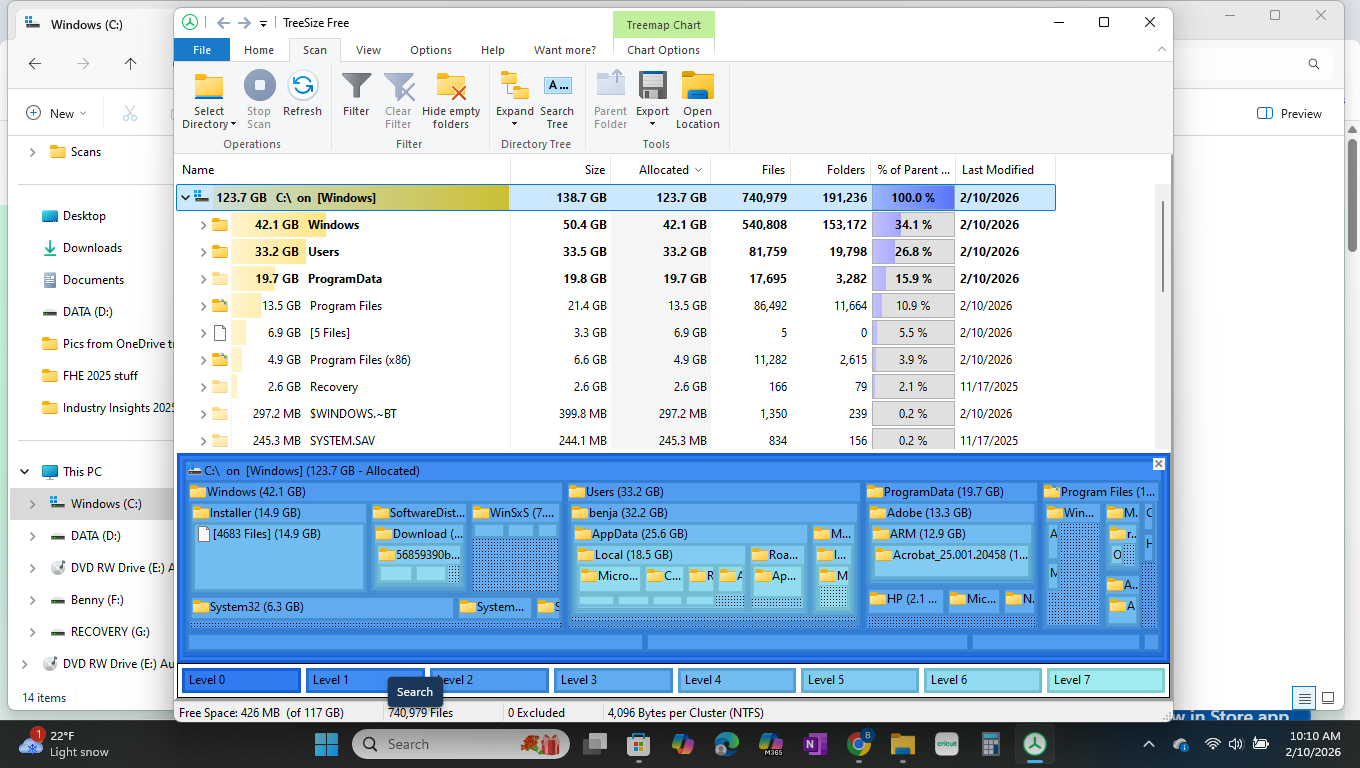The width and height of the screenshot is (1360, 768).
Task: Open the Expand dropdown arrow
Action: point(515,125)
